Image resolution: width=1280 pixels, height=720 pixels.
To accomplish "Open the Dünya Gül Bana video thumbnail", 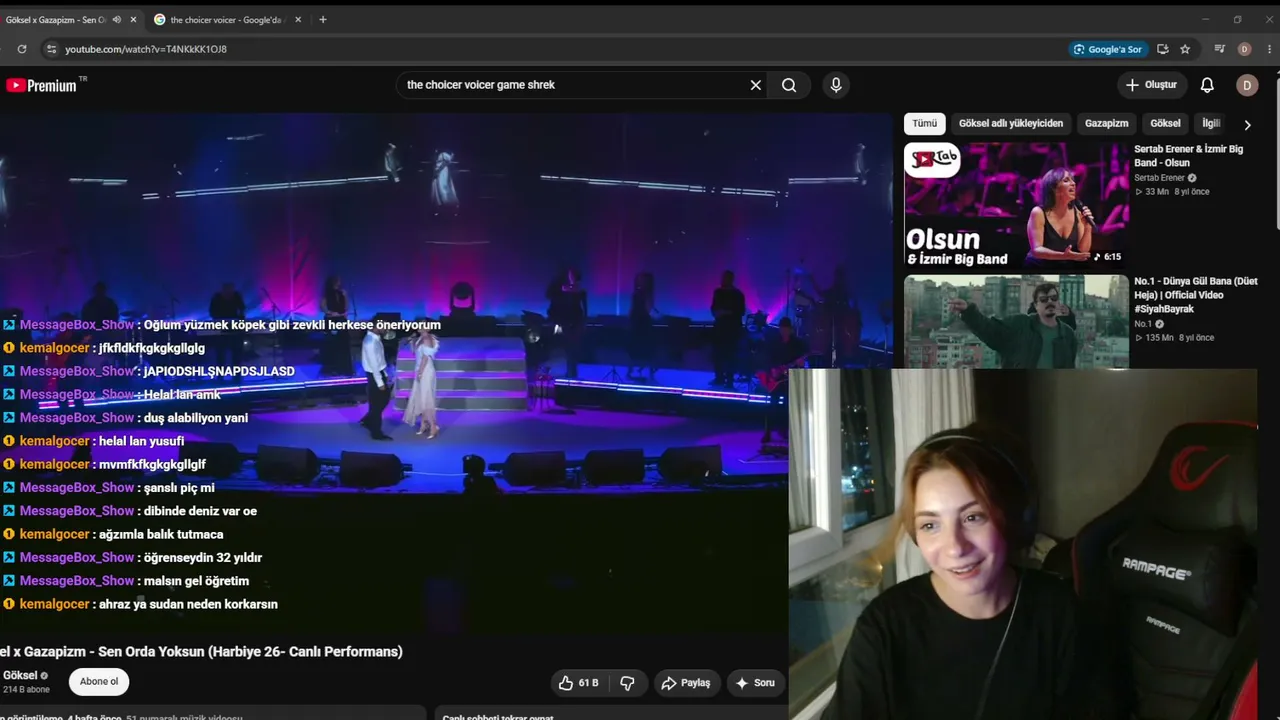I will [x=1016, y=322].
